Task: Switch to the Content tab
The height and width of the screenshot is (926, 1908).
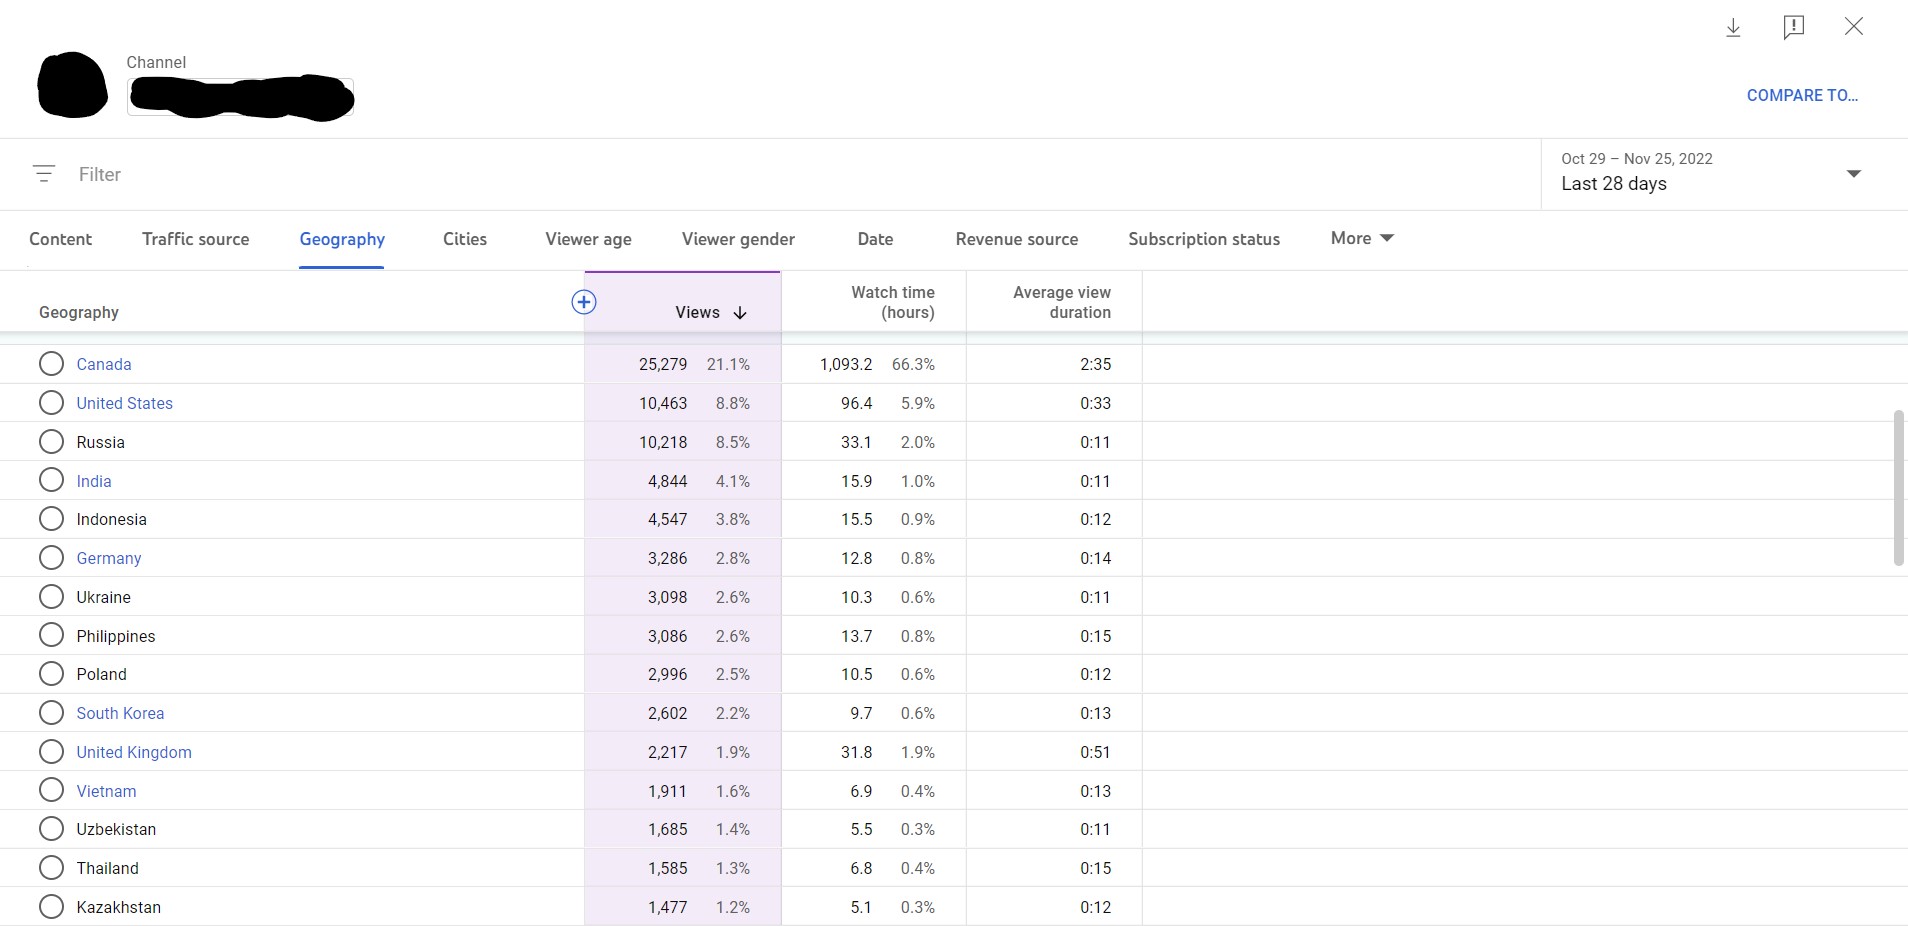Action: click(x=61, y=239)
